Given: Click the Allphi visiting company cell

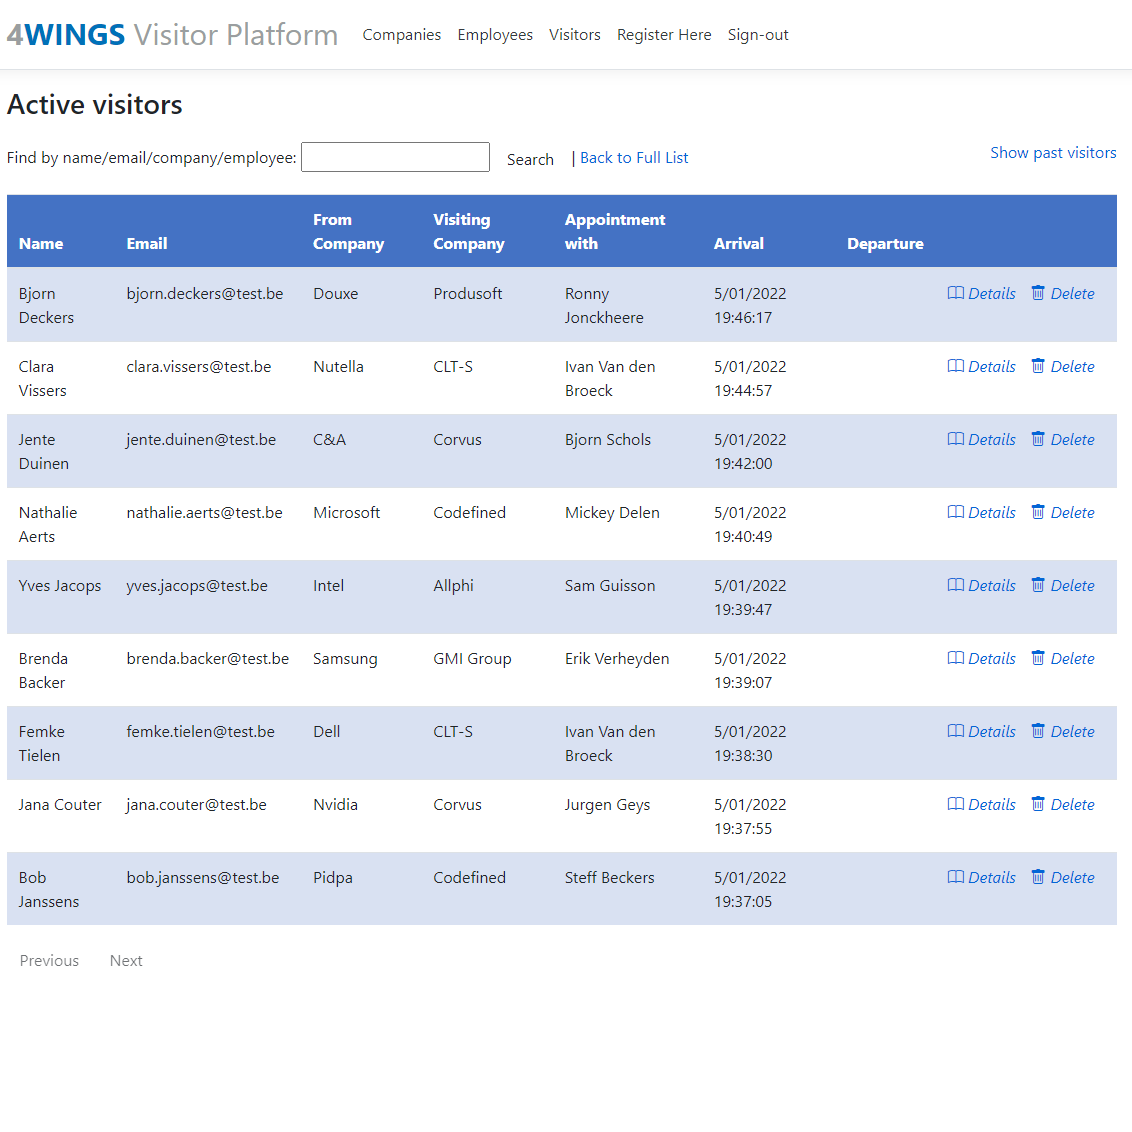Looking at the screenshot, I should 453,585.
